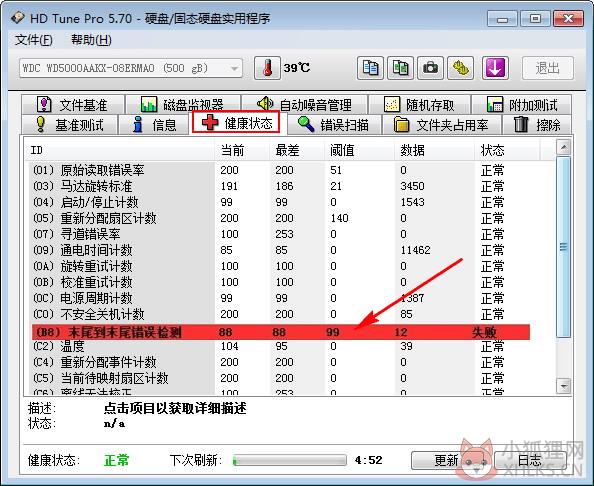
Task: Switch to the 自动噪音管理 tab
Action: (305, 104)
